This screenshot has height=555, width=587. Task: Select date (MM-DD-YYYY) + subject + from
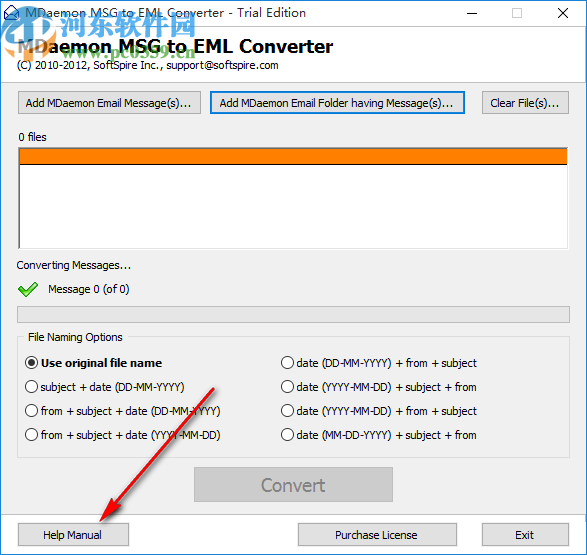point(378,435)
